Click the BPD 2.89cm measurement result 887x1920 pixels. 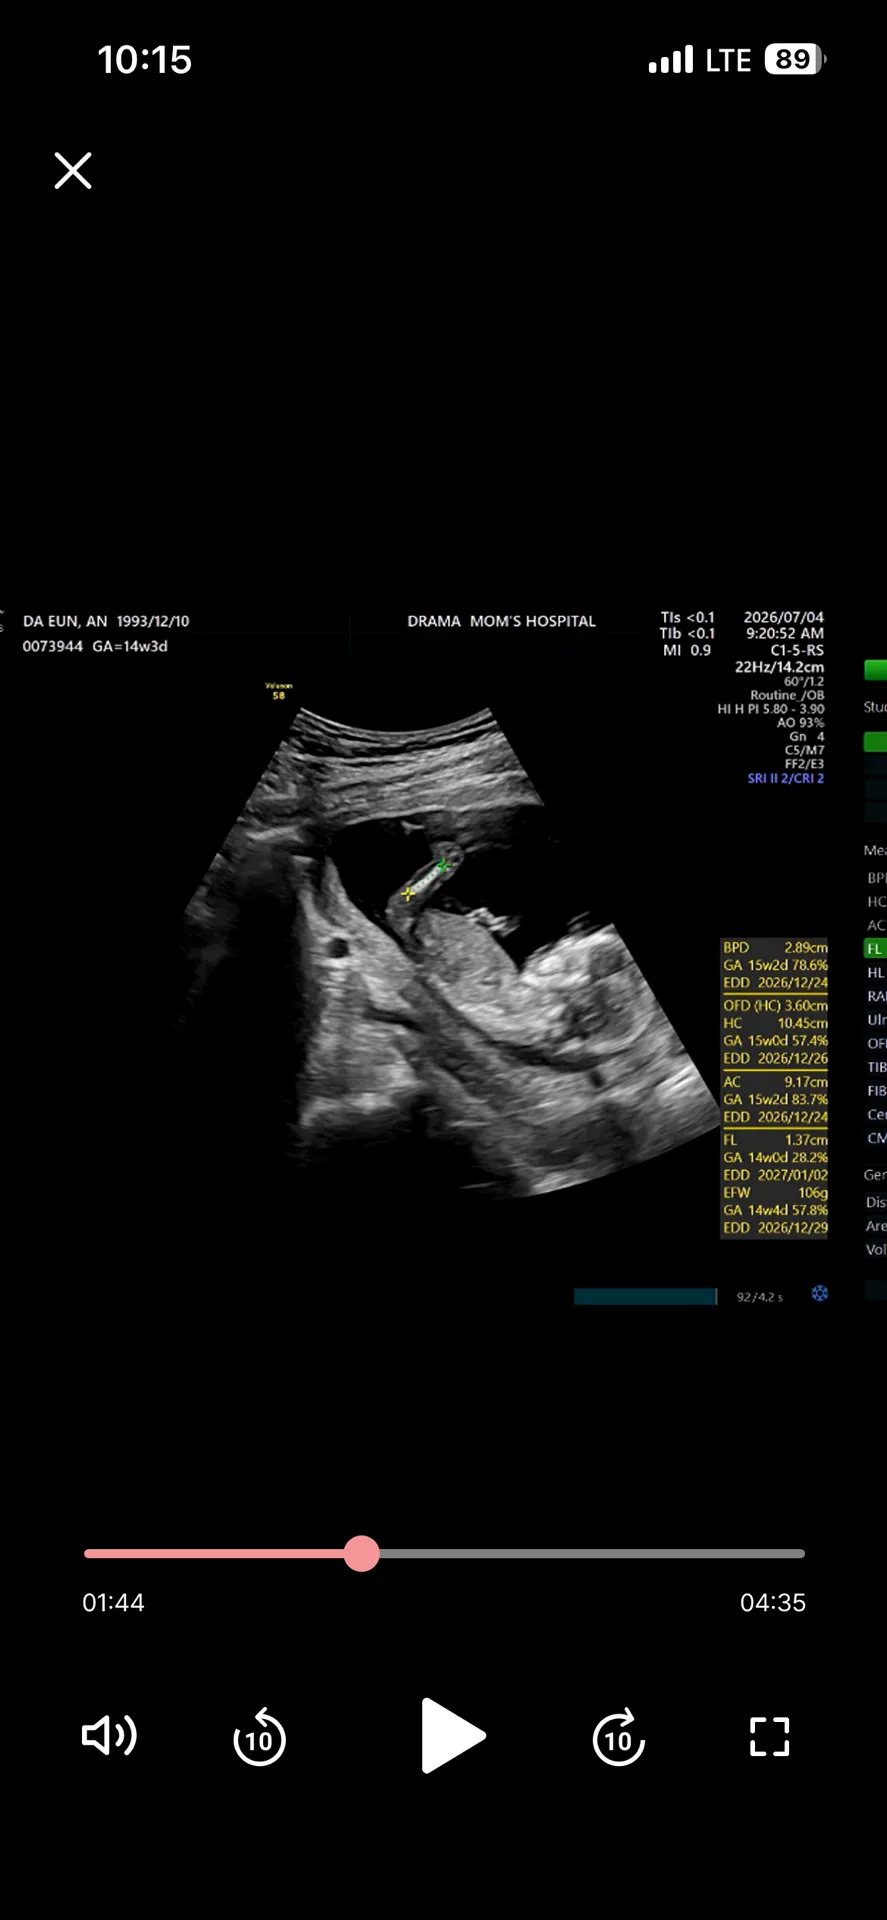pos(775,947)
